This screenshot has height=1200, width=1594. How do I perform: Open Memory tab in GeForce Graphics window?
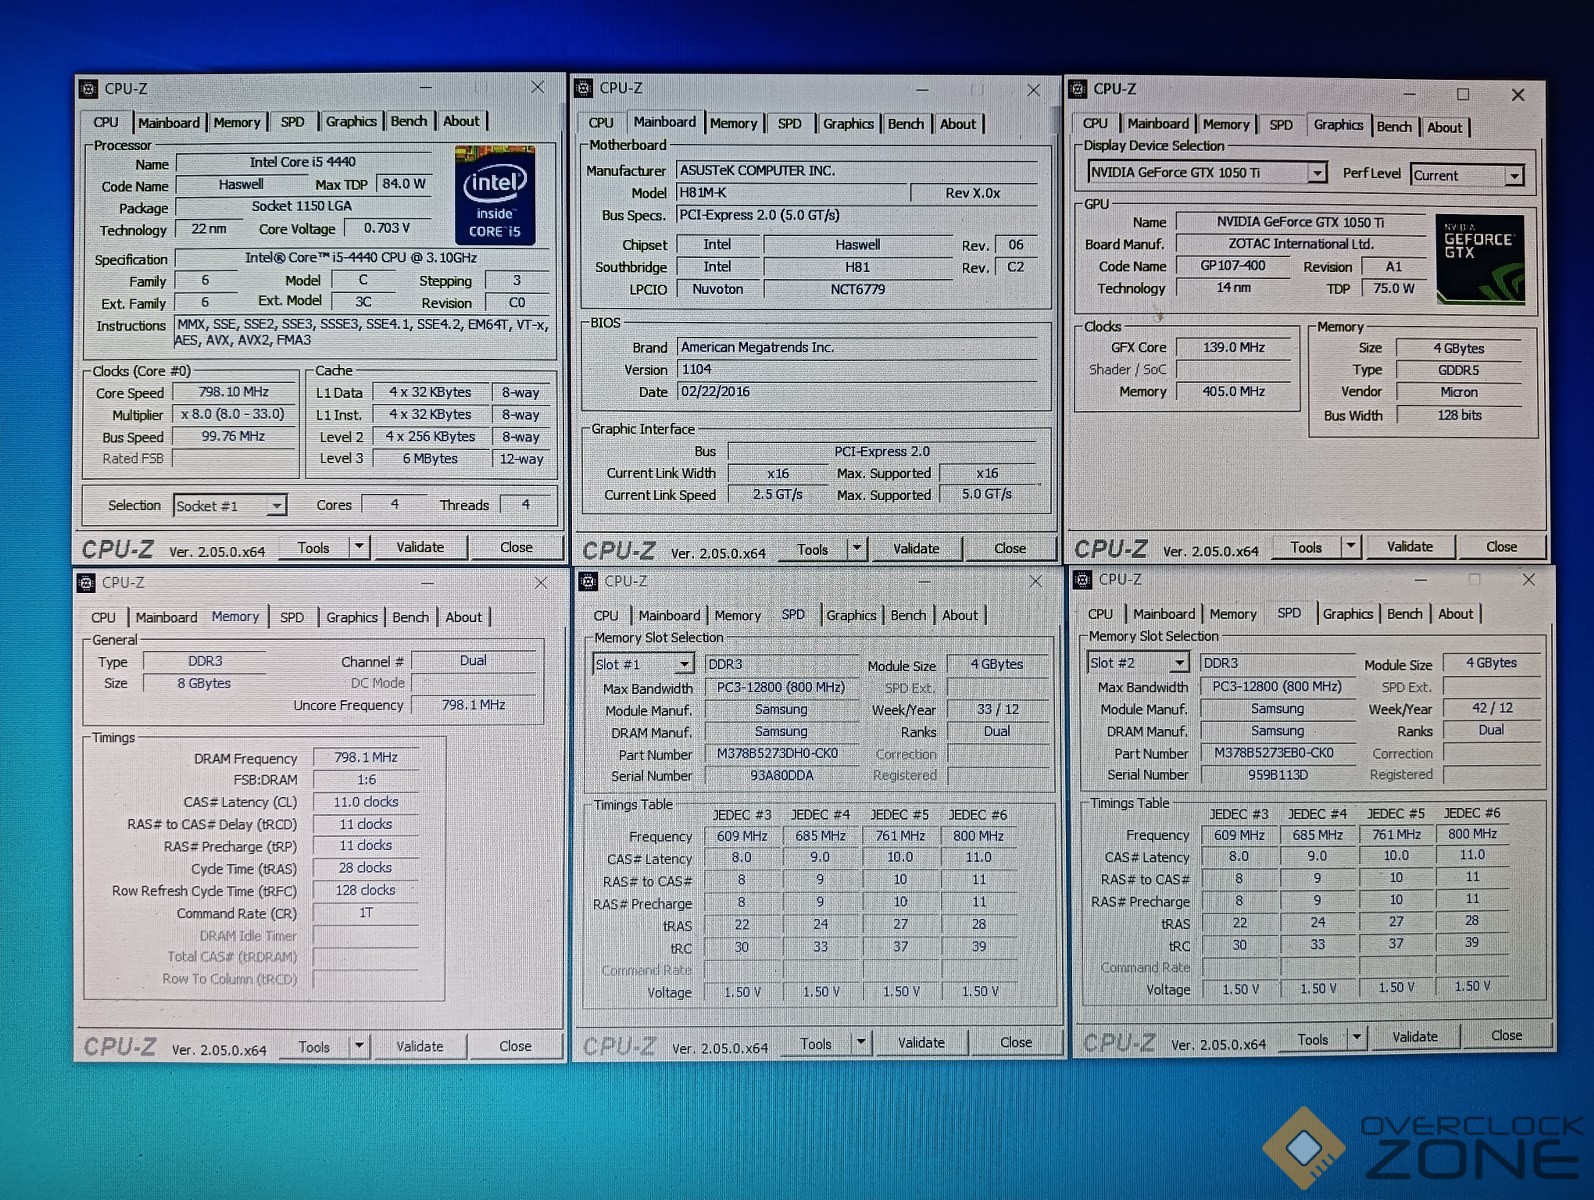tap(1226, 124)
